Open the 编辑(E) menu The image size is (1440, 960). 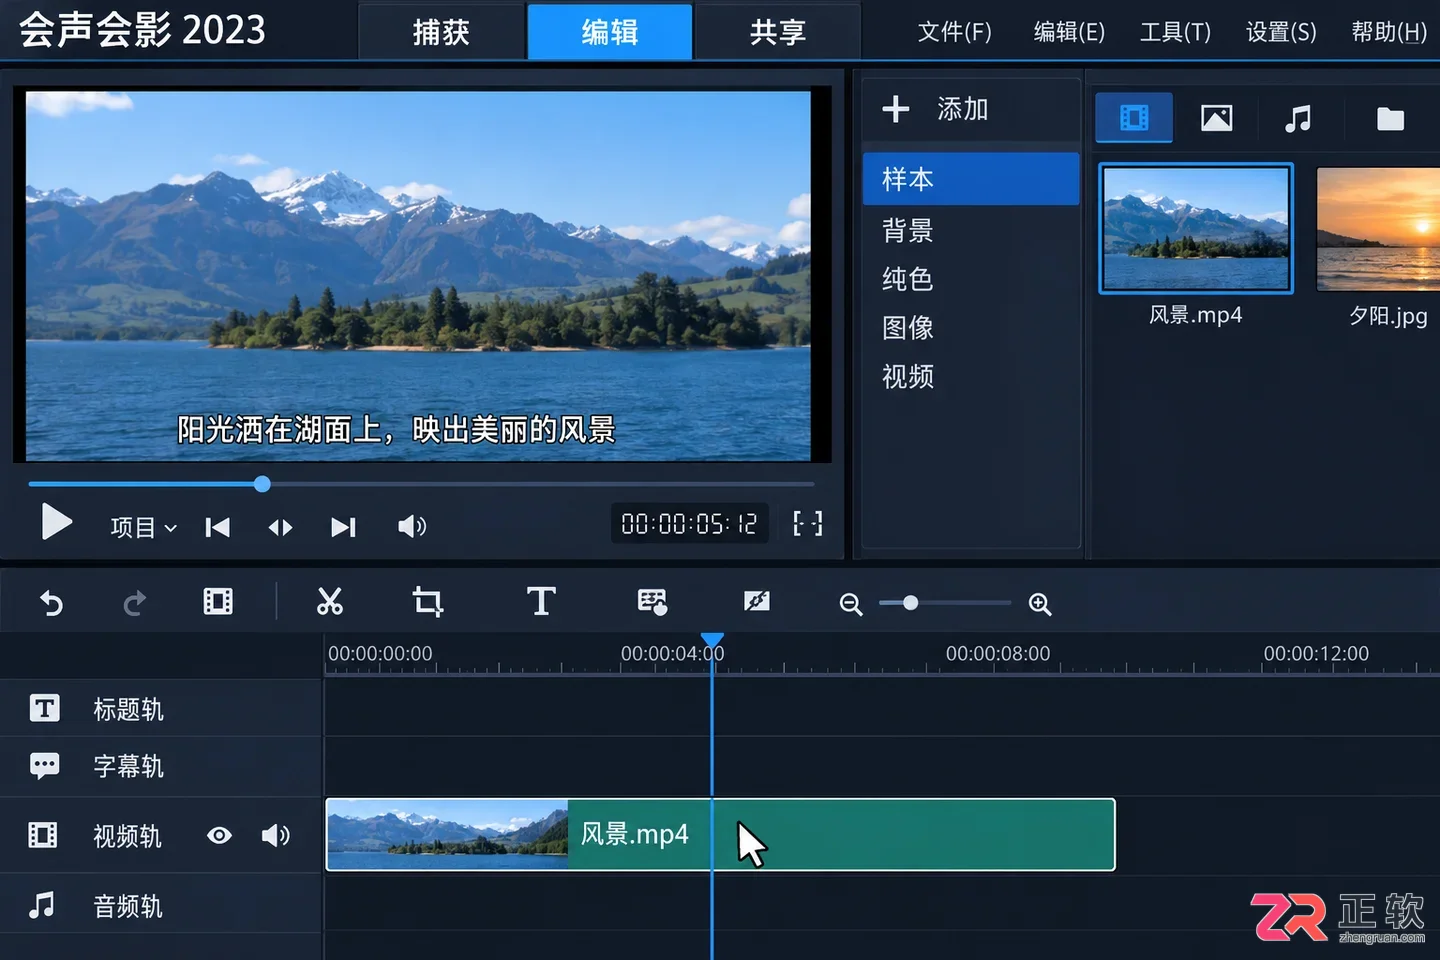click(1069, 32)
